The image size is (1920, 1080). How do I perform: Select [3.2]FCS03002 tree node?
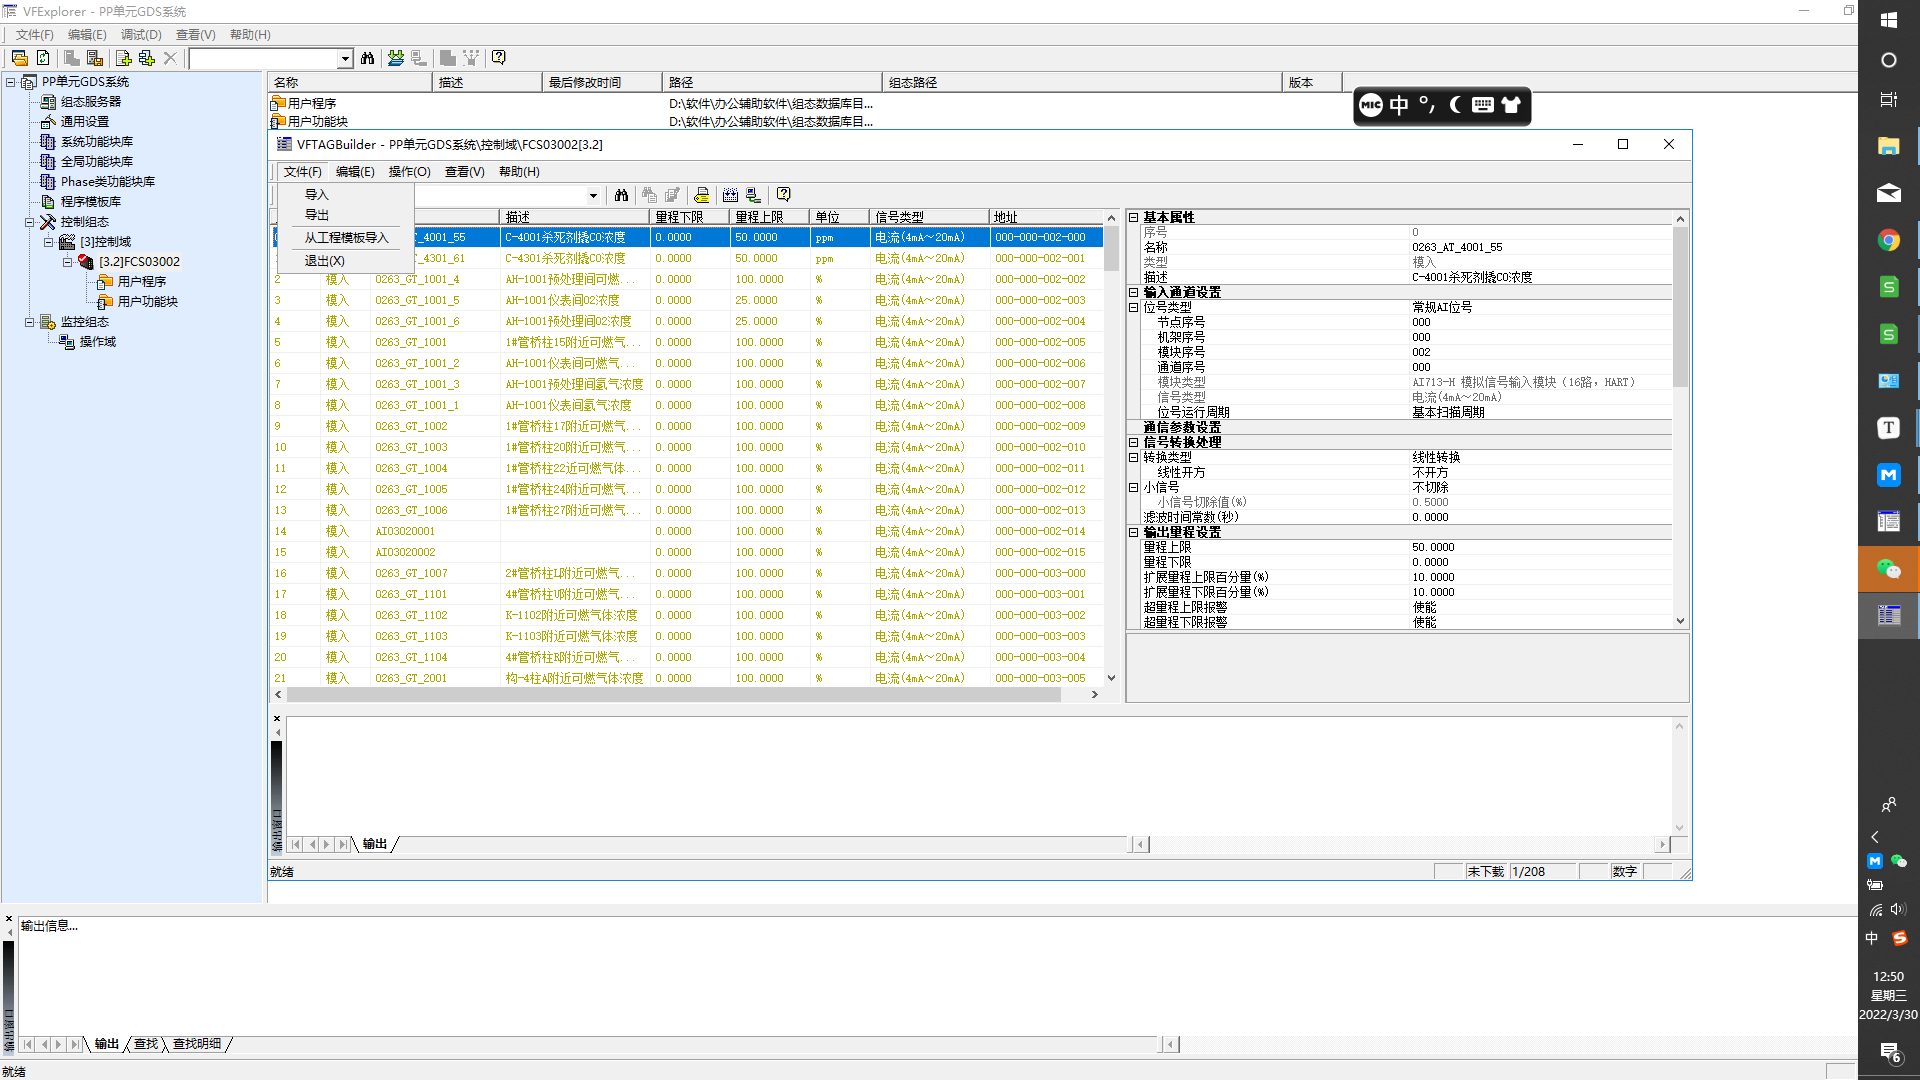point(139,262)
